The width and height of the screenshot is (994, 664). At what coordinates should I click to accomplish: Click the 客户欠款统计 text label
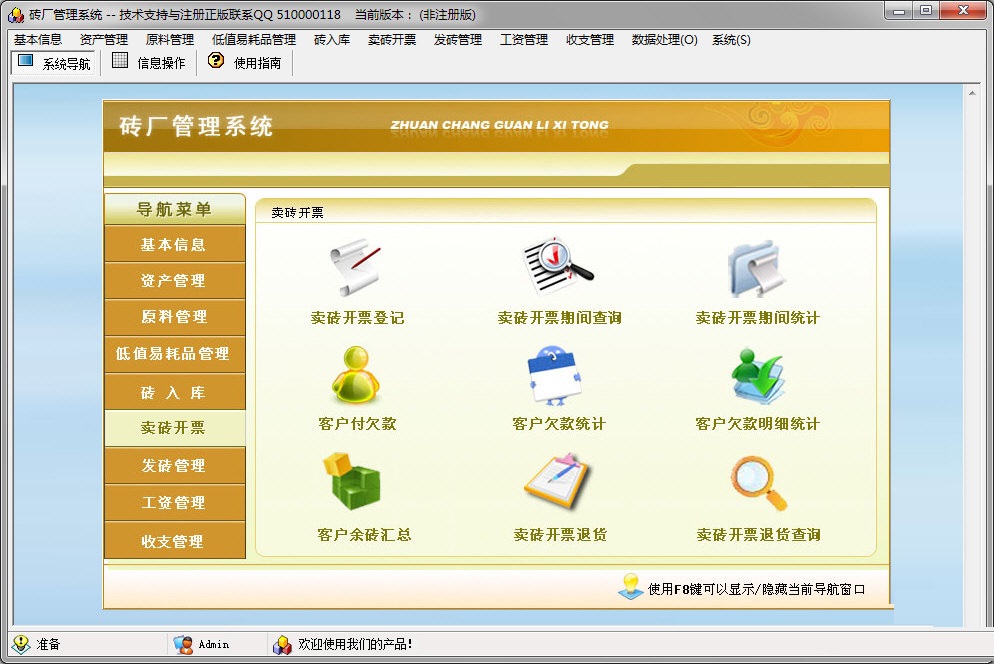559,424
